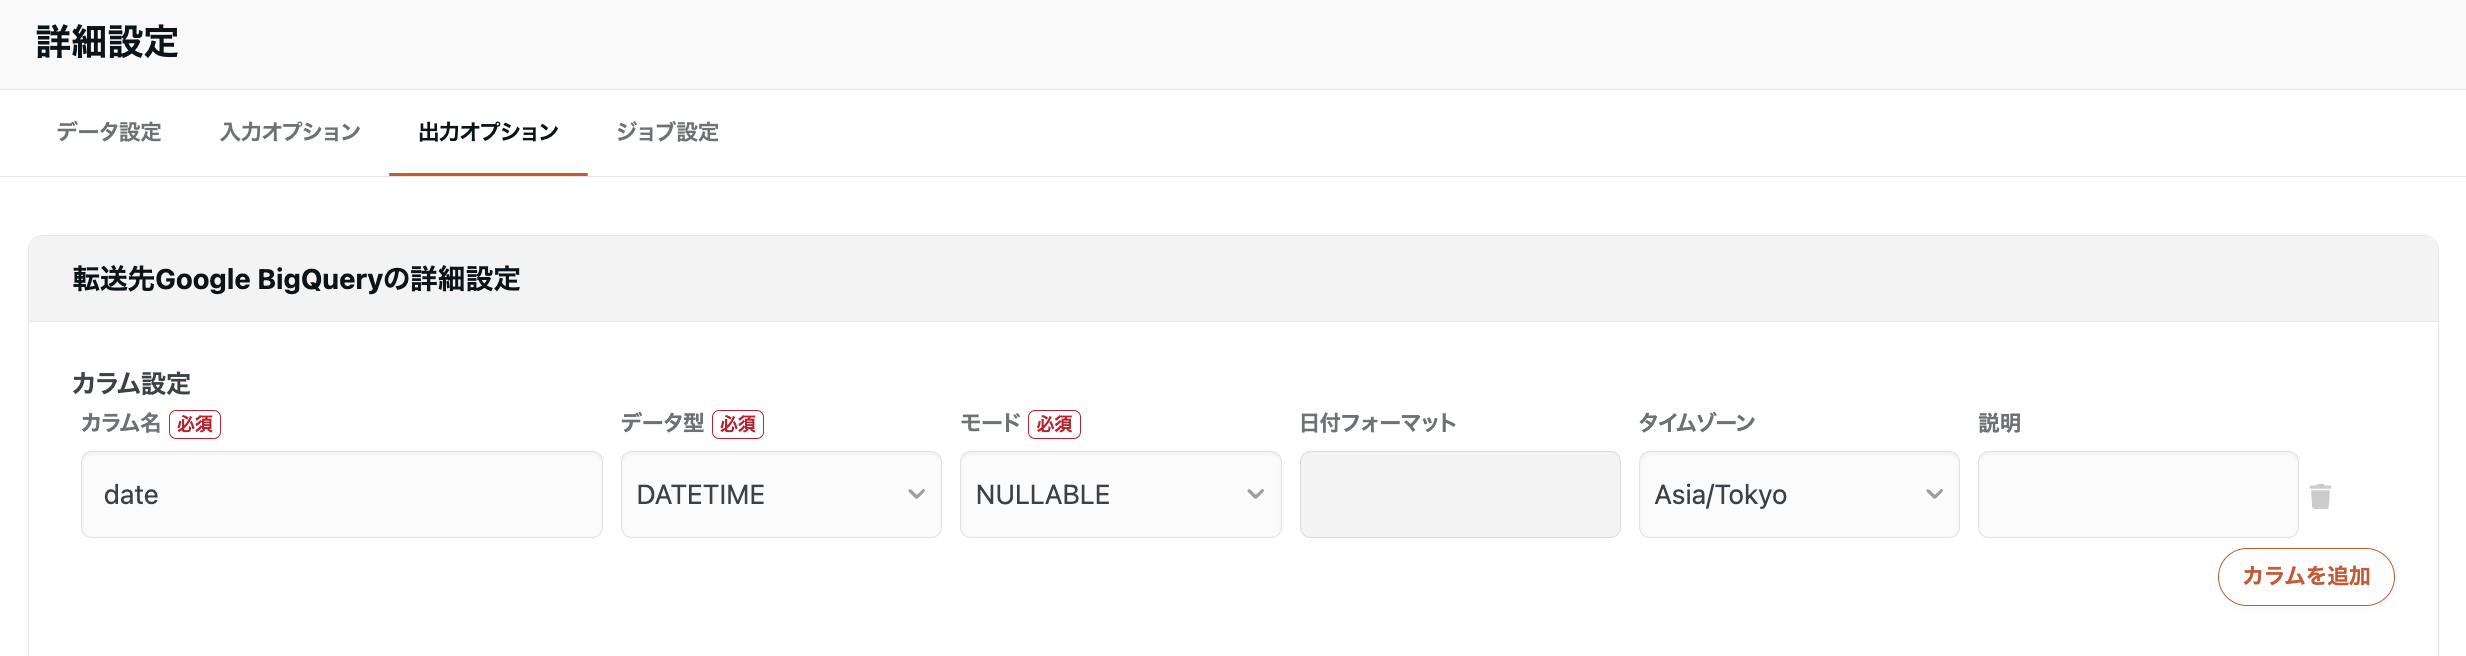Click the 必須 badge next to データ型
The width and height of the screenshot is (2466, 656).
(x=739, y=424)
